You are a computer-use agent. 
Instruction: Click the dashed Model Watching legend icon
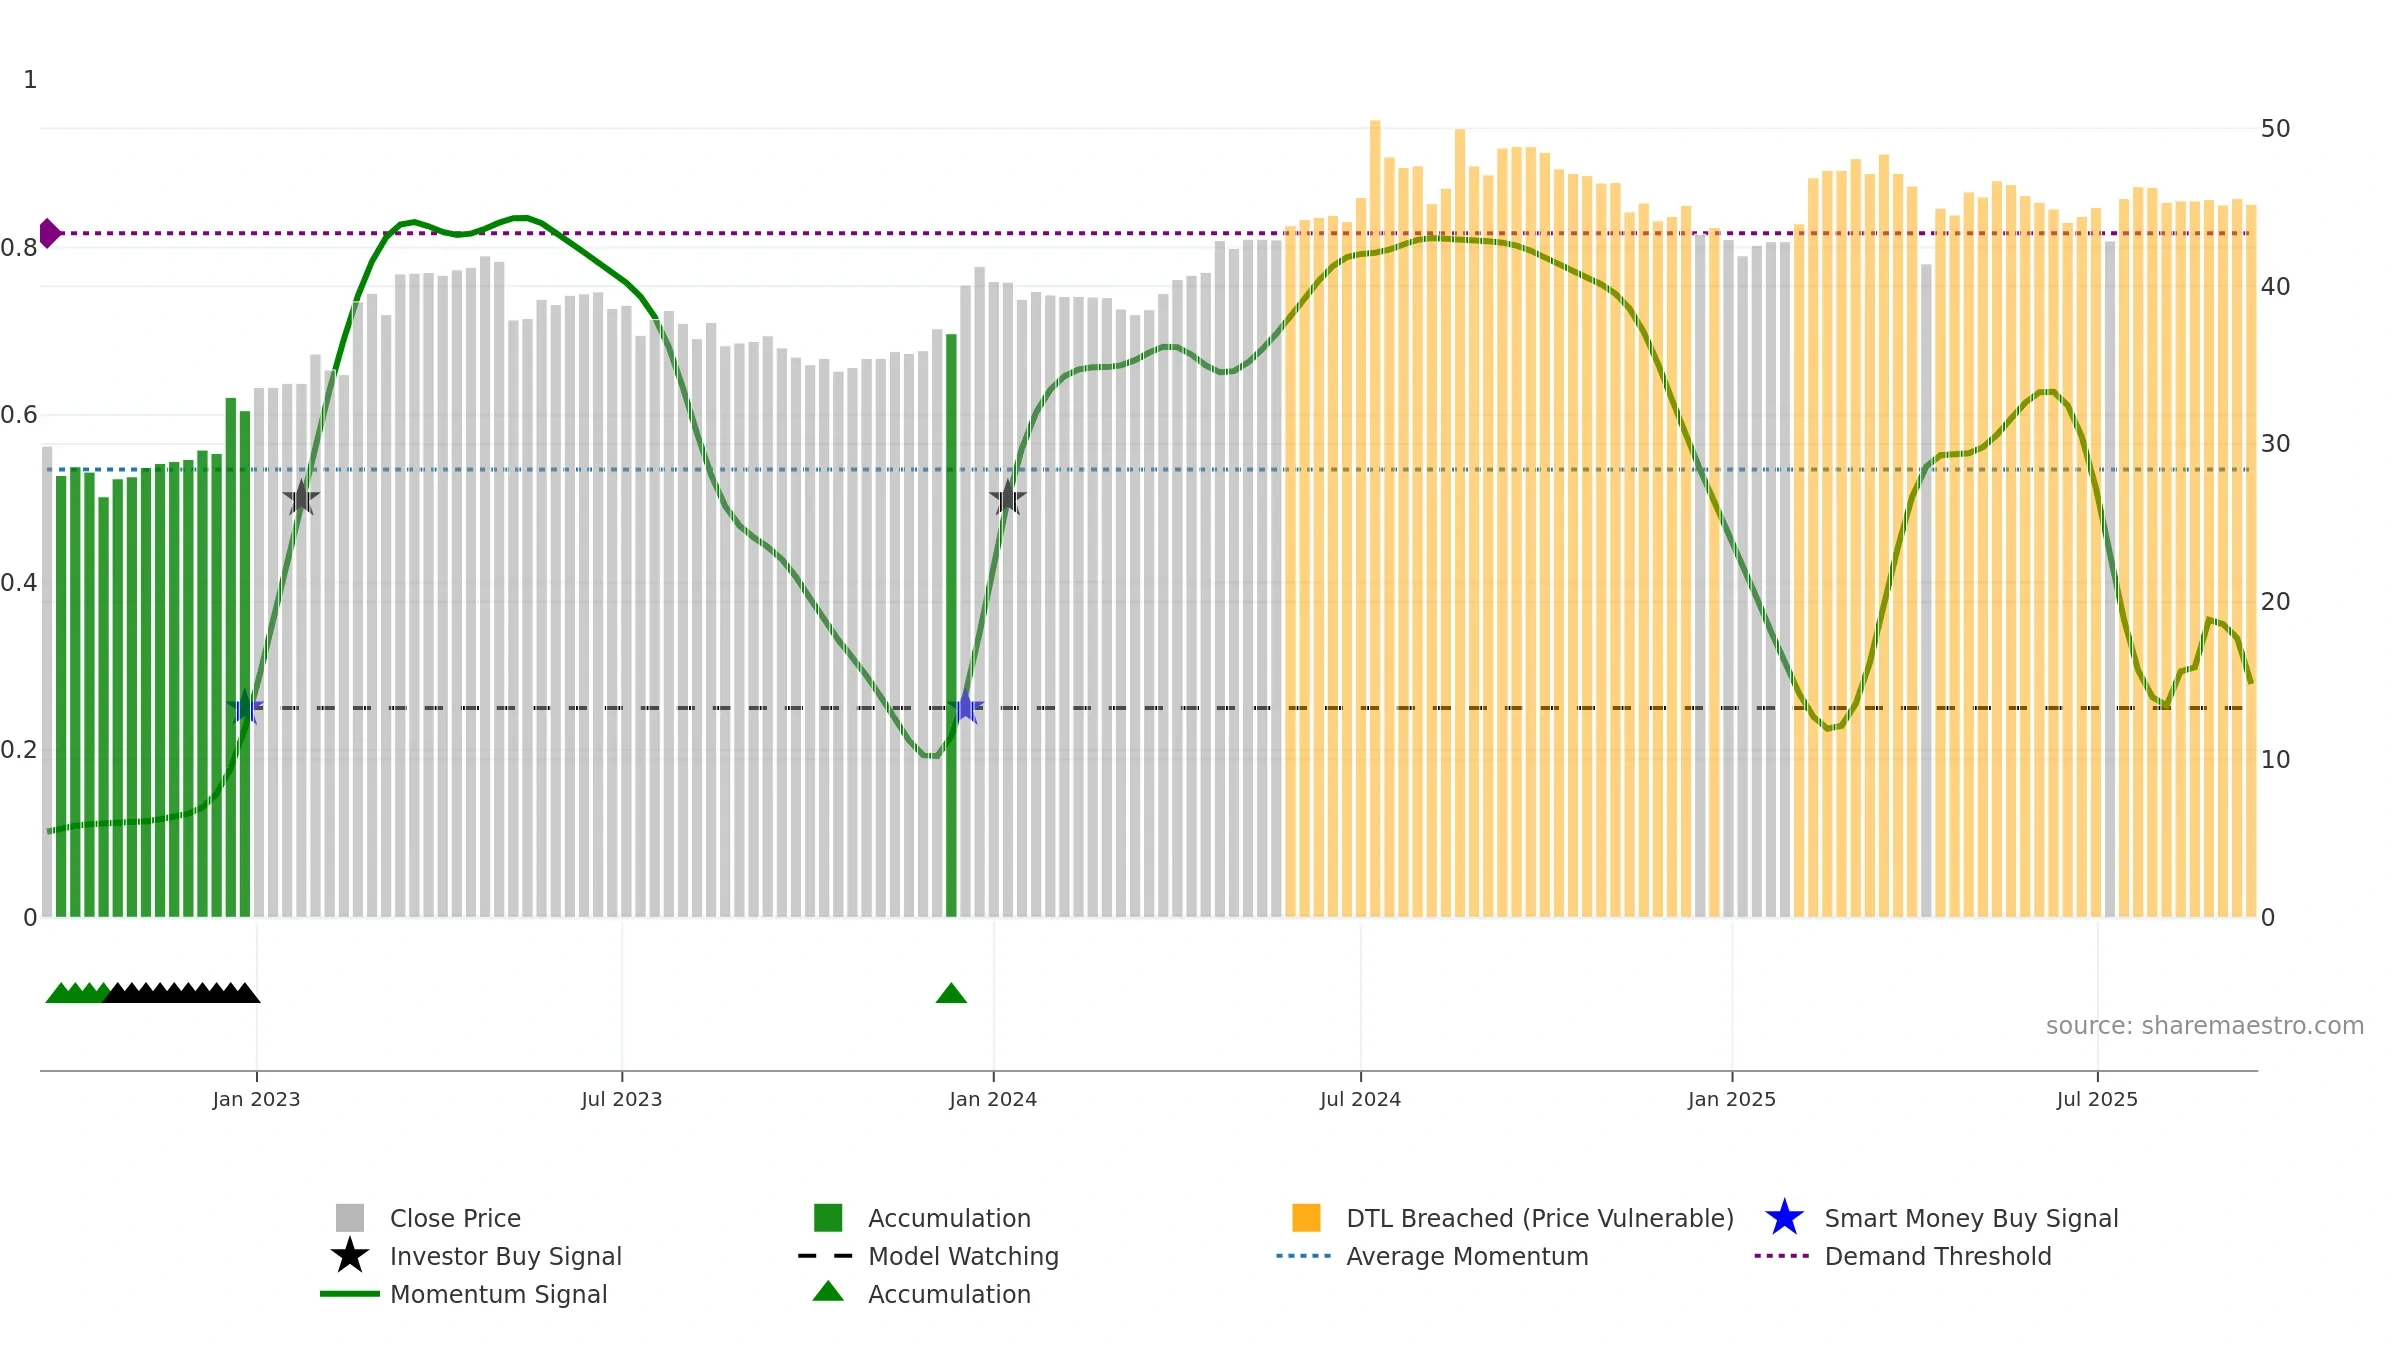click(x=826, y=1256)
